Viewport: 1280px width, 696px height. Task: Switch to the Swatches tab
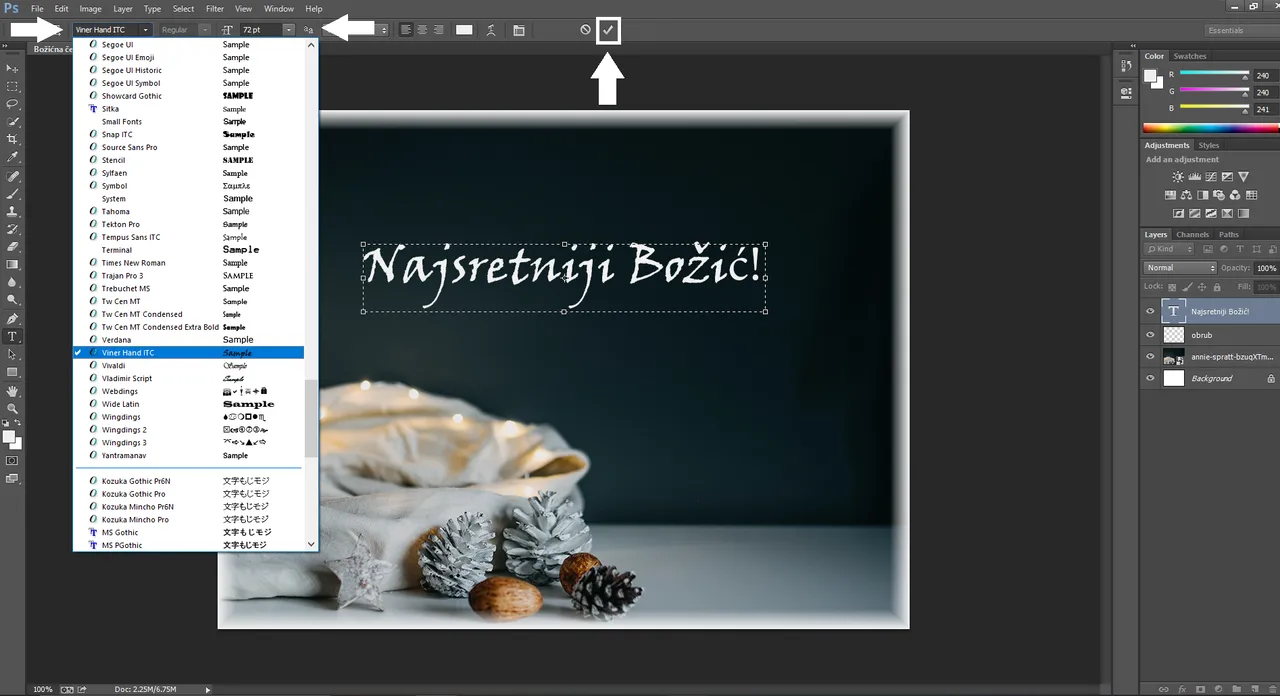(x=1190, y=56)
